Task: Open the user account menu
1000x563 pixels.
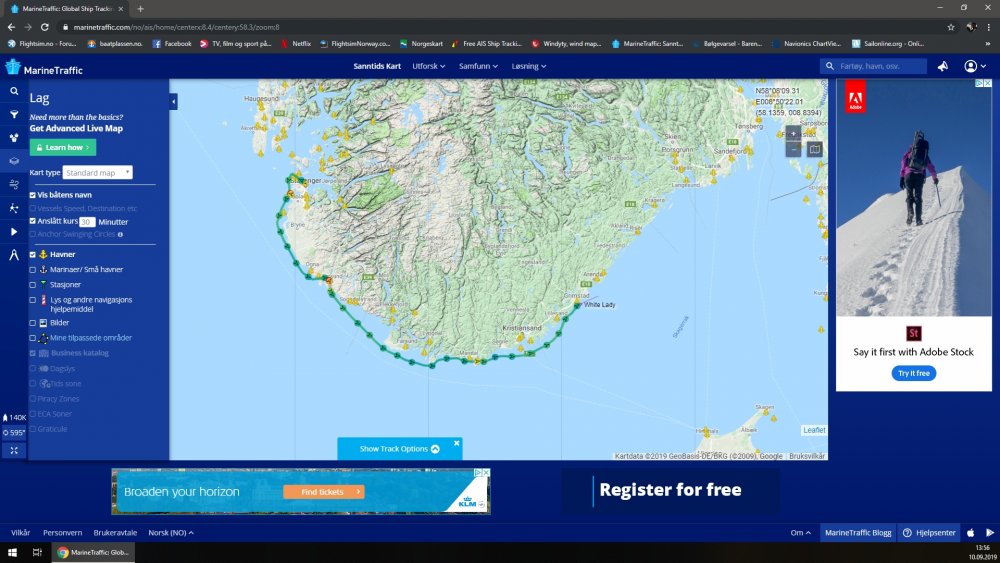Action: point(974,66)
